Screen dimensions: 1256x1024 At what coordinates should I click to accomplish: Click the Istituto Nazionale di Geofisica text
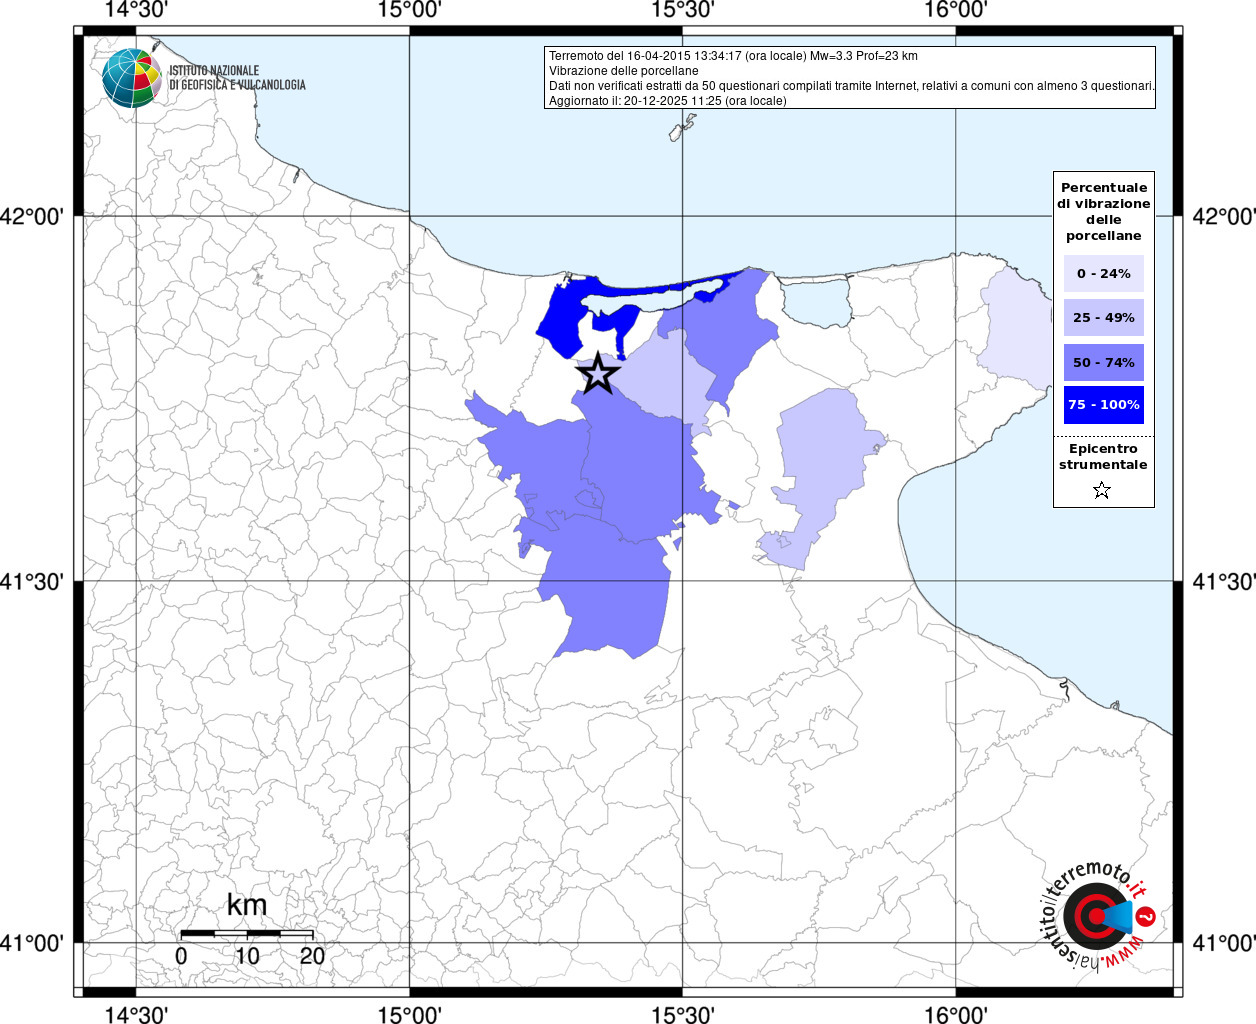(237, 78)
